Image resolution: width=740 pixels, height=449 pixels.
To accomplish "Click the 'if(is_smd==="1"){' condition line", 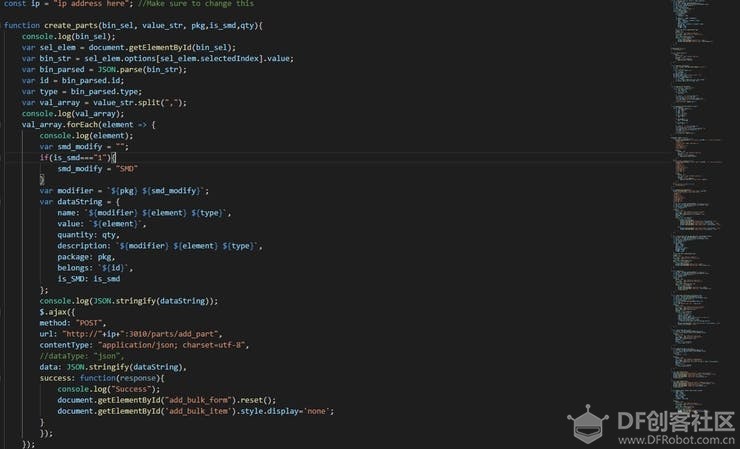I will (78, 158).
